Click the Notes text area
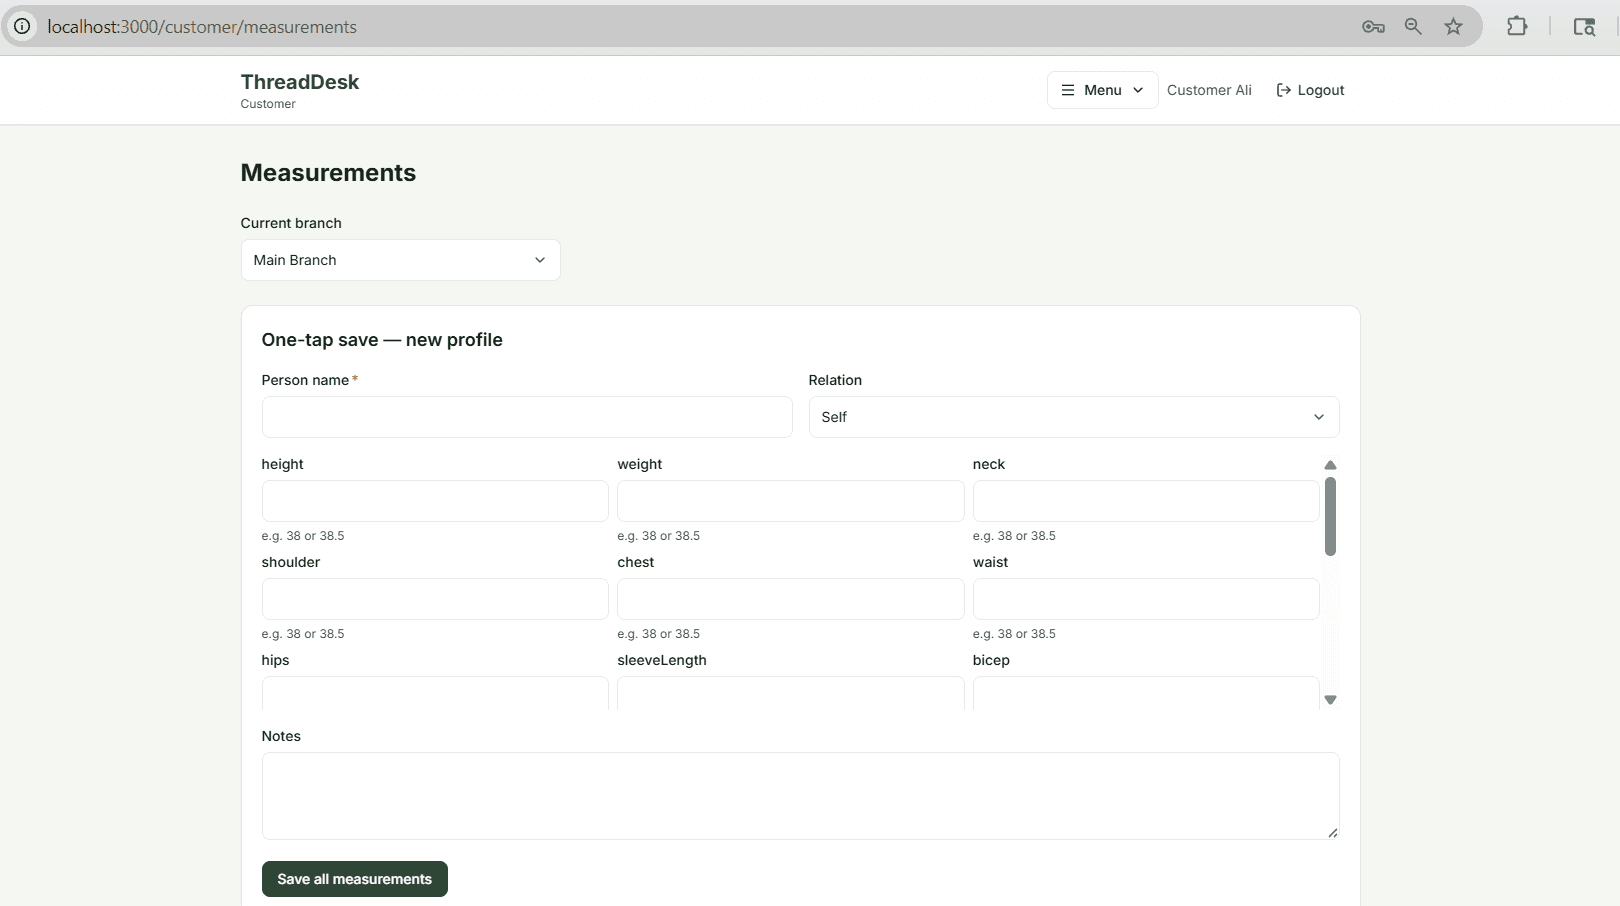The width and height of the screenshot is (1620, 906). pyautogui.click(x=800, y=796)
